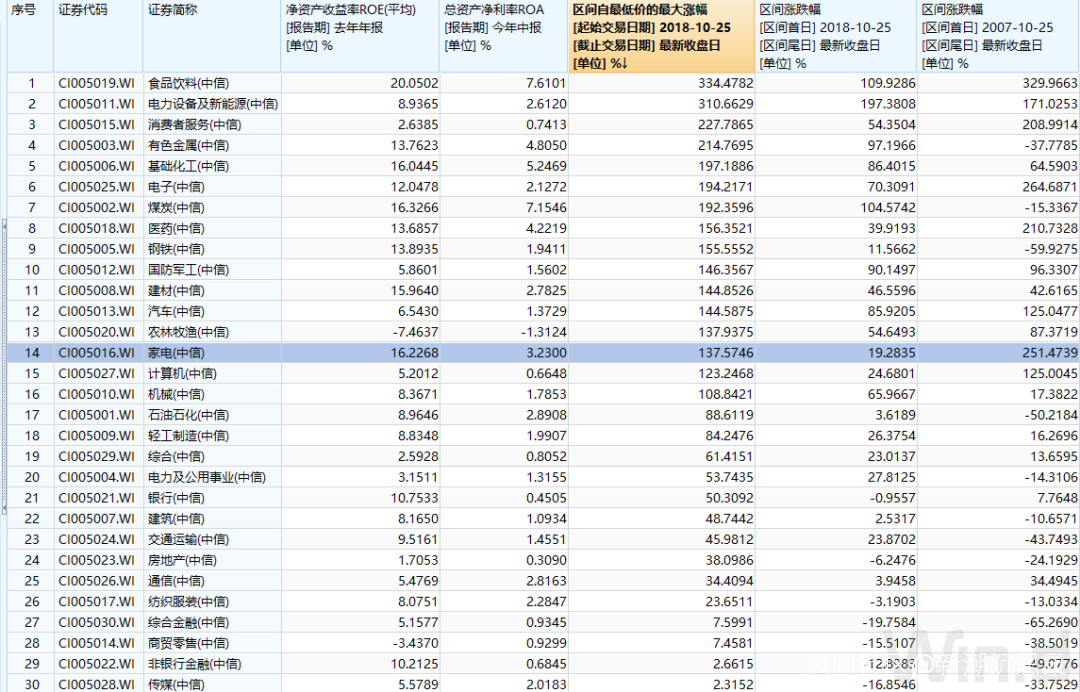
Task: Select 机械(中信) cell
Action: point(176,394)
